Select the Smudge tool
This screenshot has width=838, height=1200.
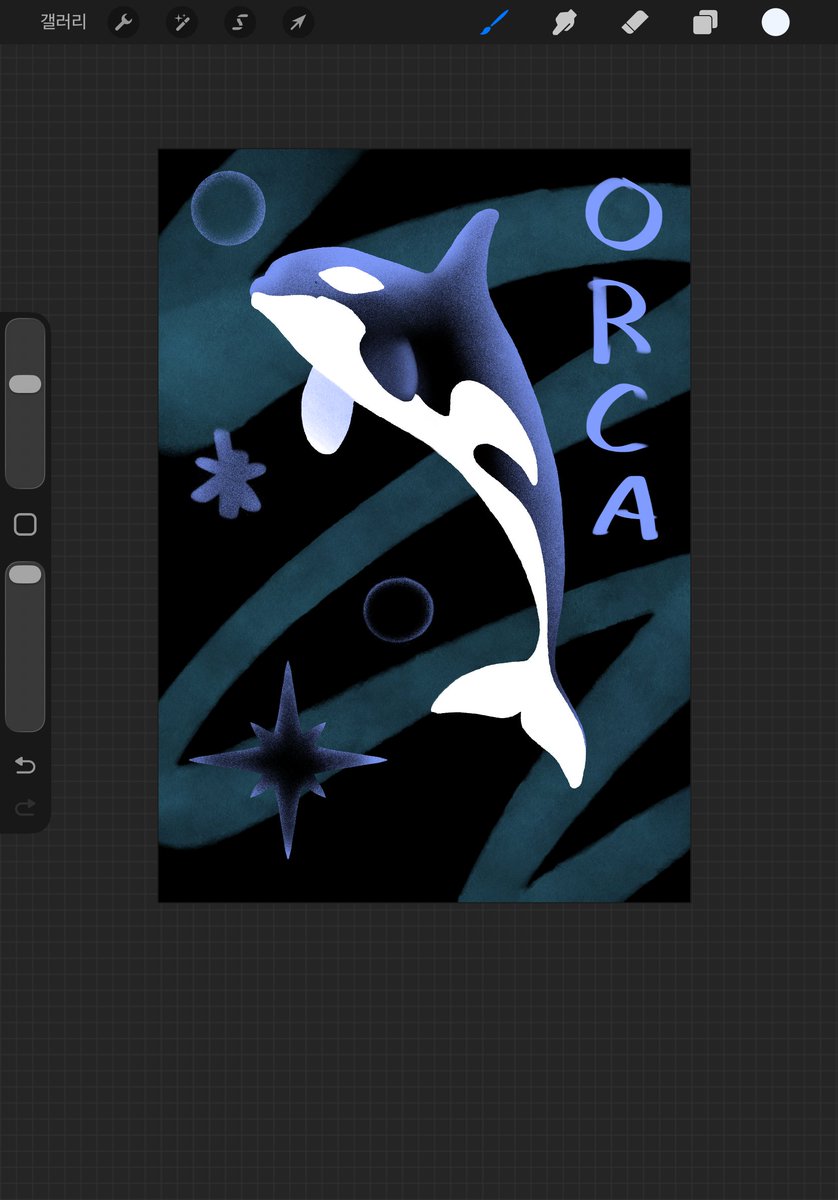565,22
